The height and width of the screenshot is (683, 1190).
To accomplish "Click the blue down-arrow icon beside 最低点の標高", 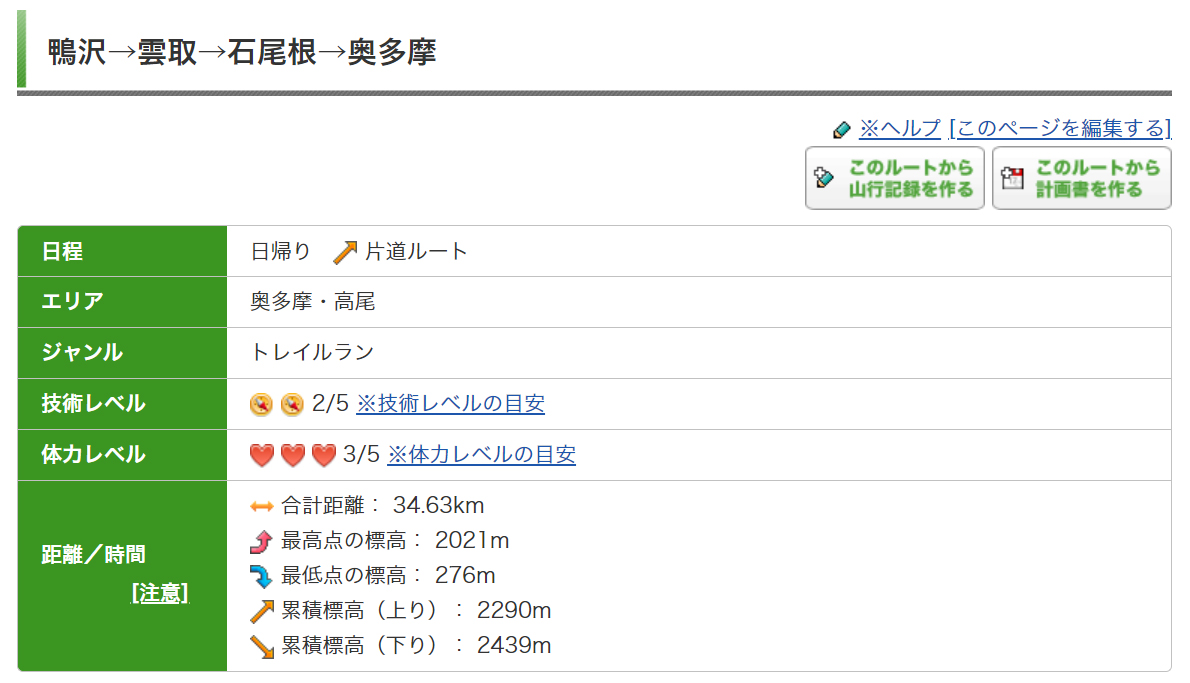I will [x=261, y=577].
